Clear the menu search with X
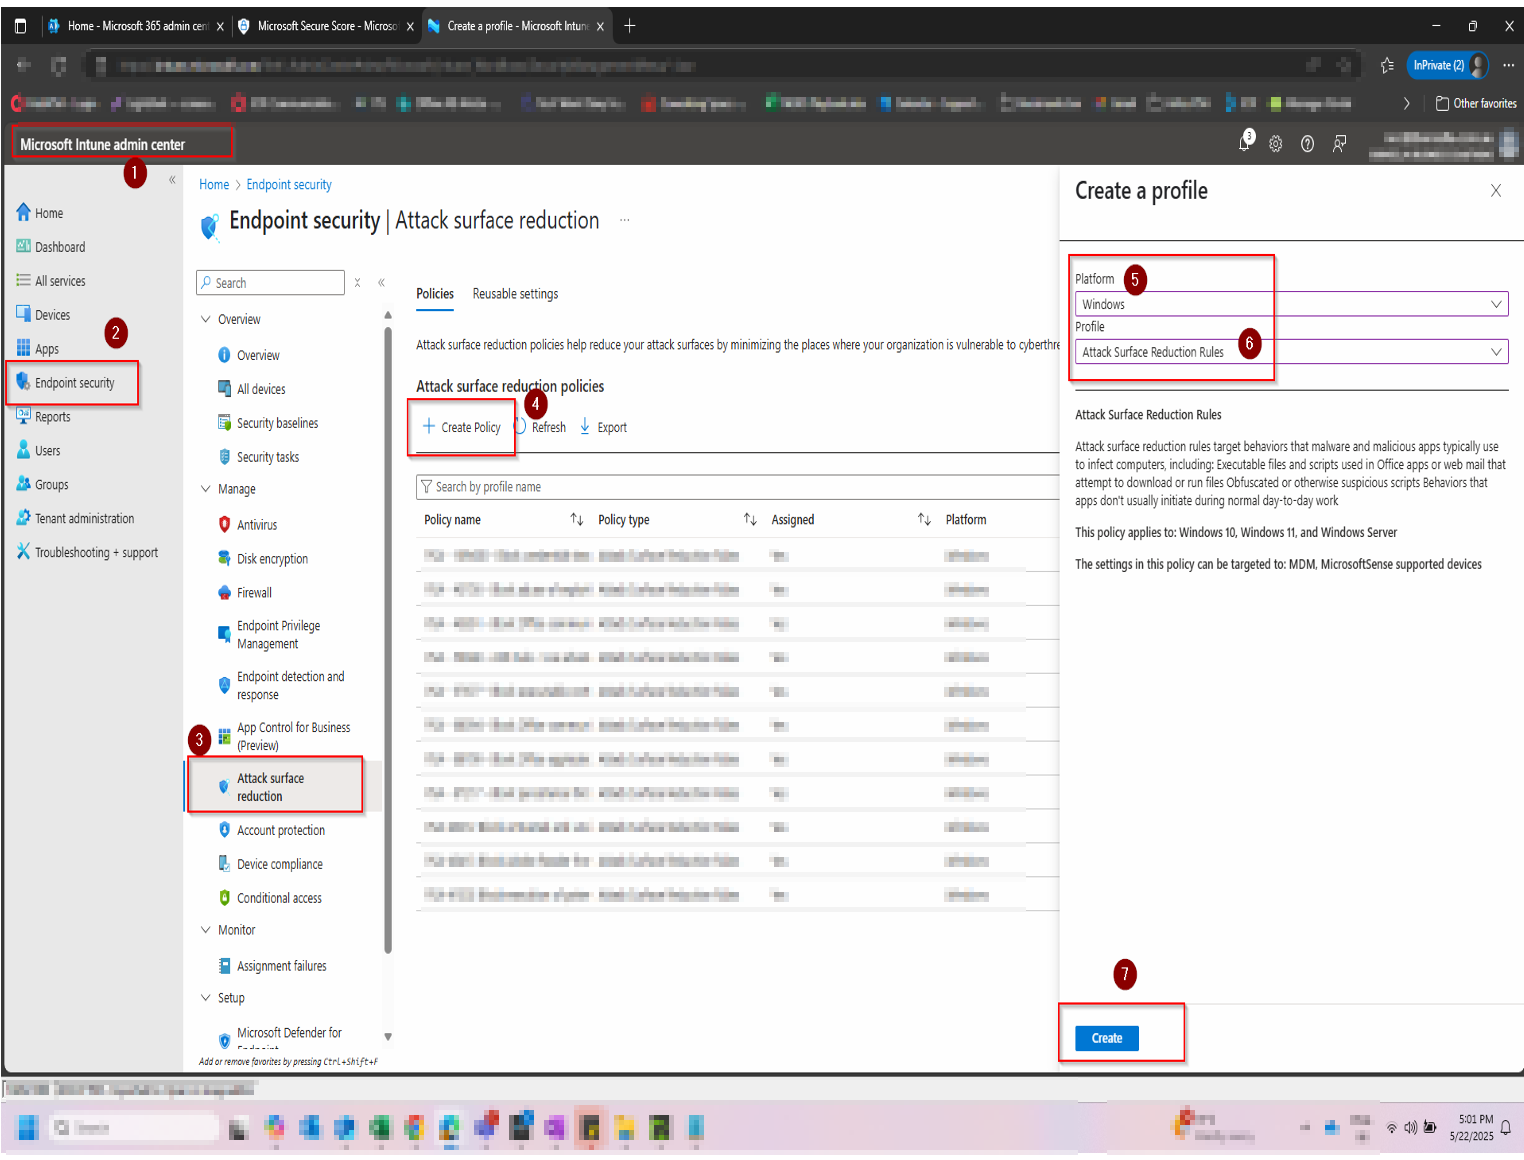 point(357,283)
